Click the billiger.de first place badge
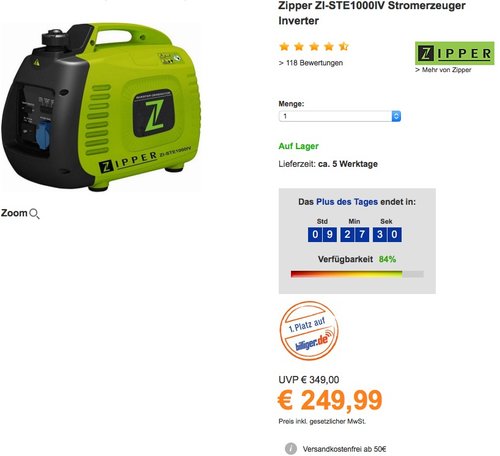The width and height of the screenshot is (500, 456). tap(309, 331)
